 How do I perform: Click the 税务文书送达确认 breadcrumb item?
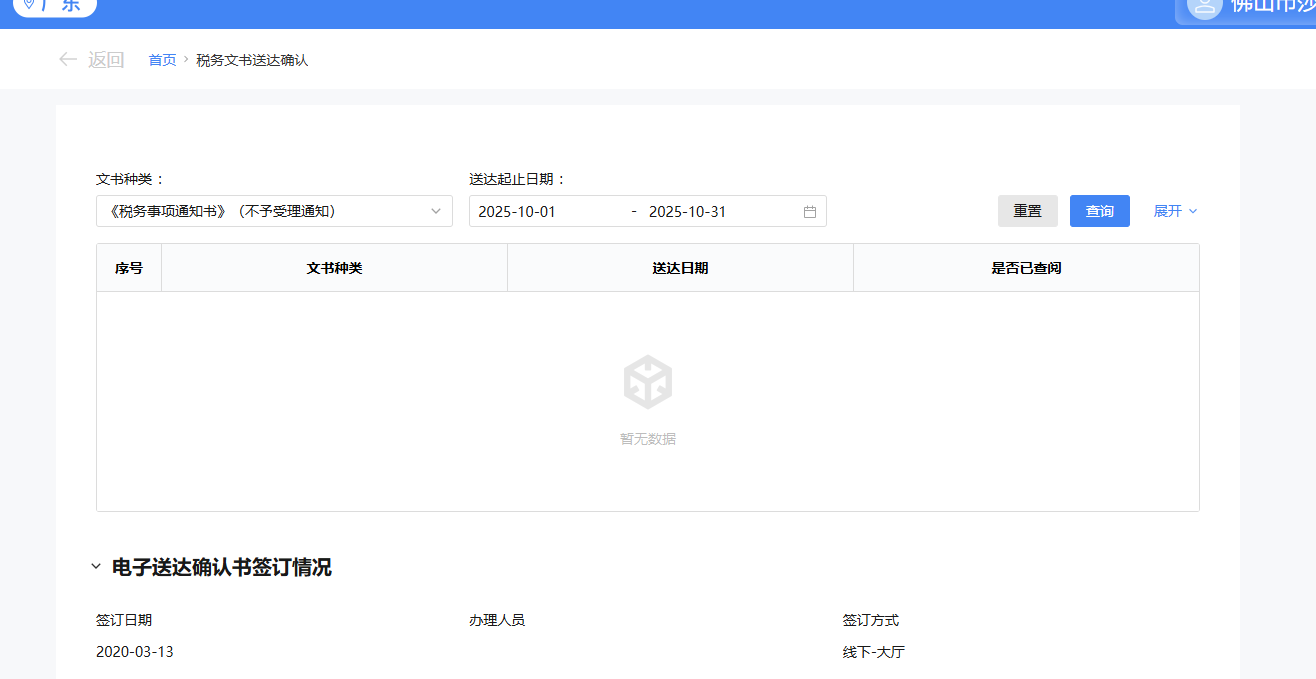[252, 60]
